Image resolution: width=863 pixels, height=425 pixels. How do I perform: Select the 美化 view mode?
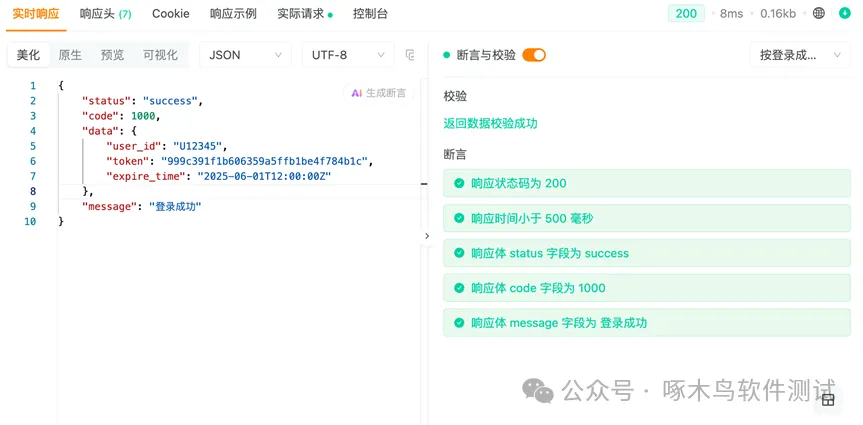(x=28, y=55)
